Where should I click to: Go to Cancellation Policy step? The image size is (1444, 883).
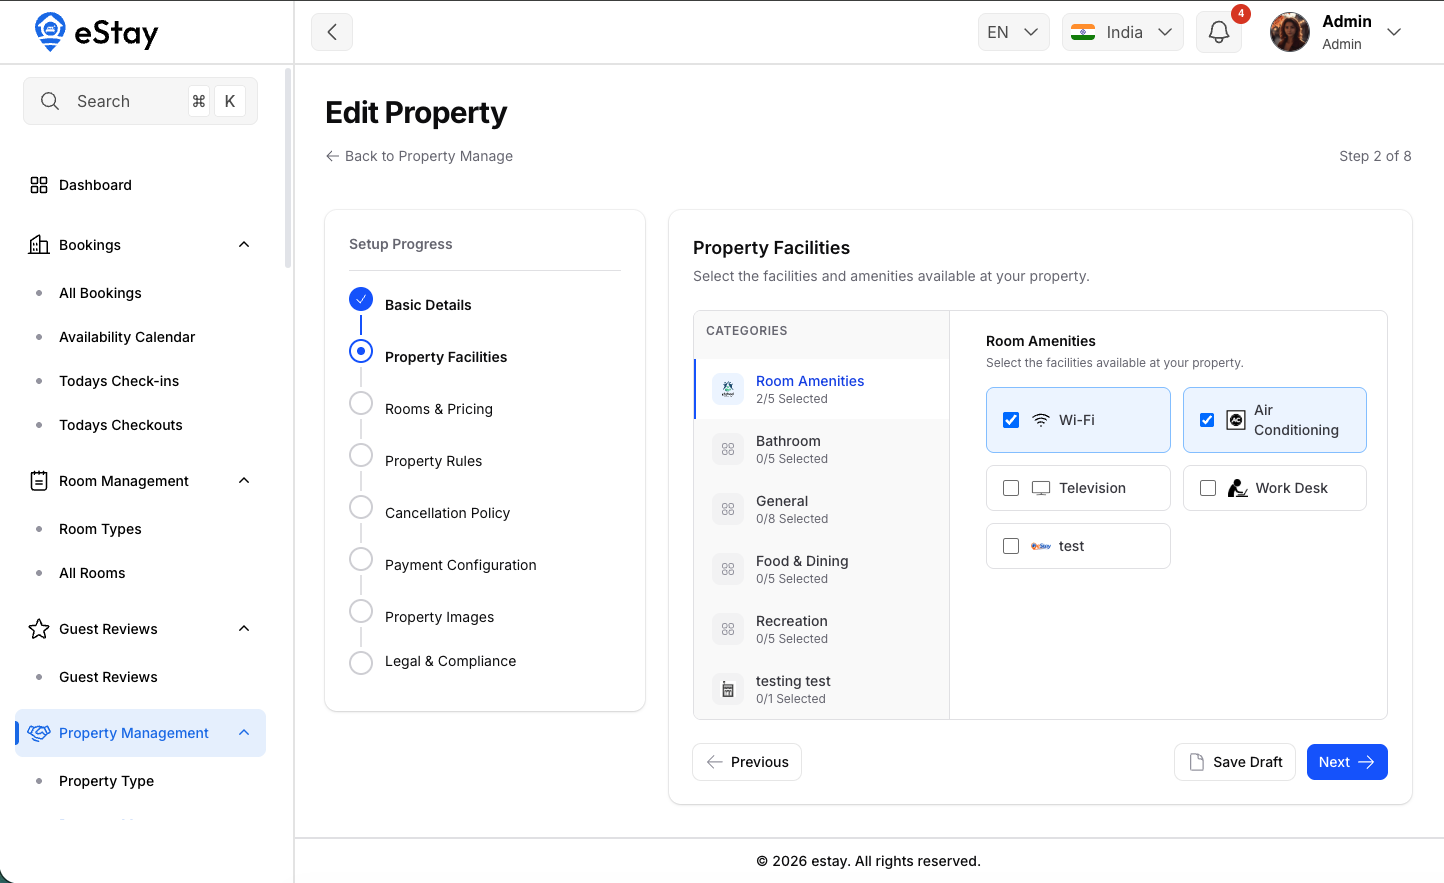point(447,513)
